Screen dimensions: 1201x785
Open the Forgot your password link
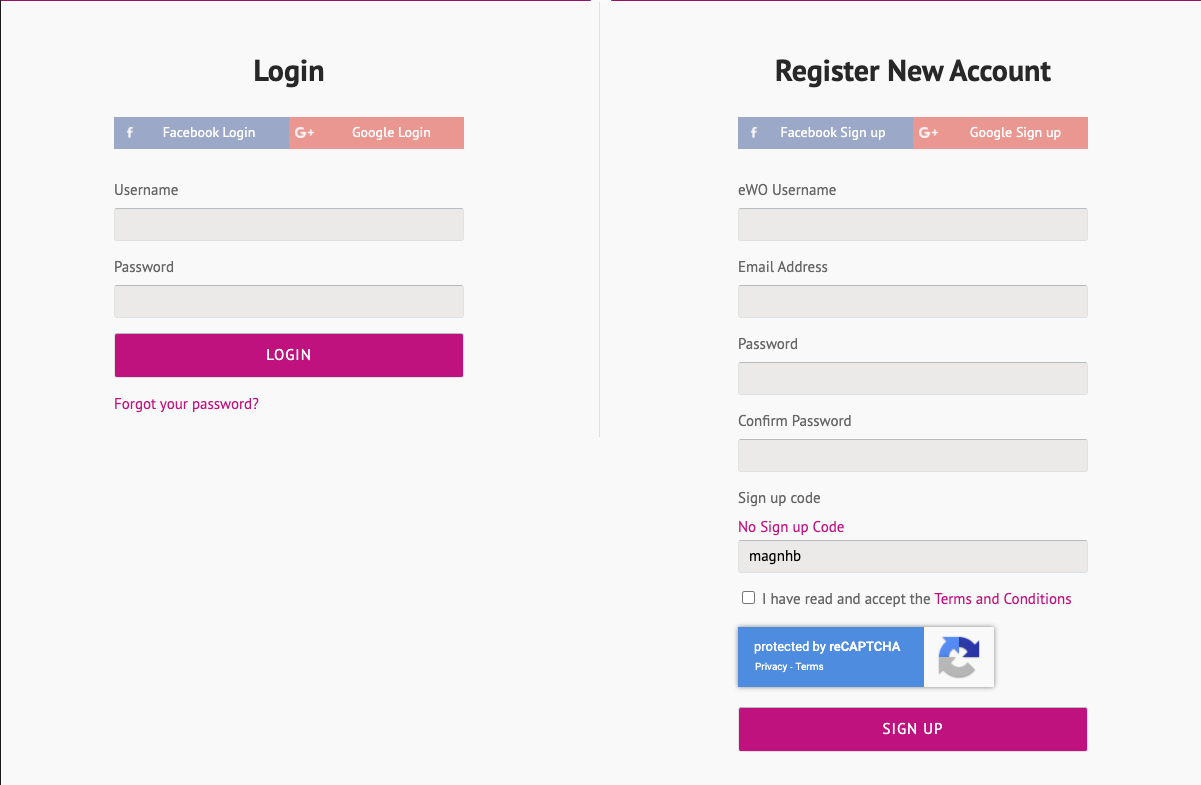coord(186,404)
